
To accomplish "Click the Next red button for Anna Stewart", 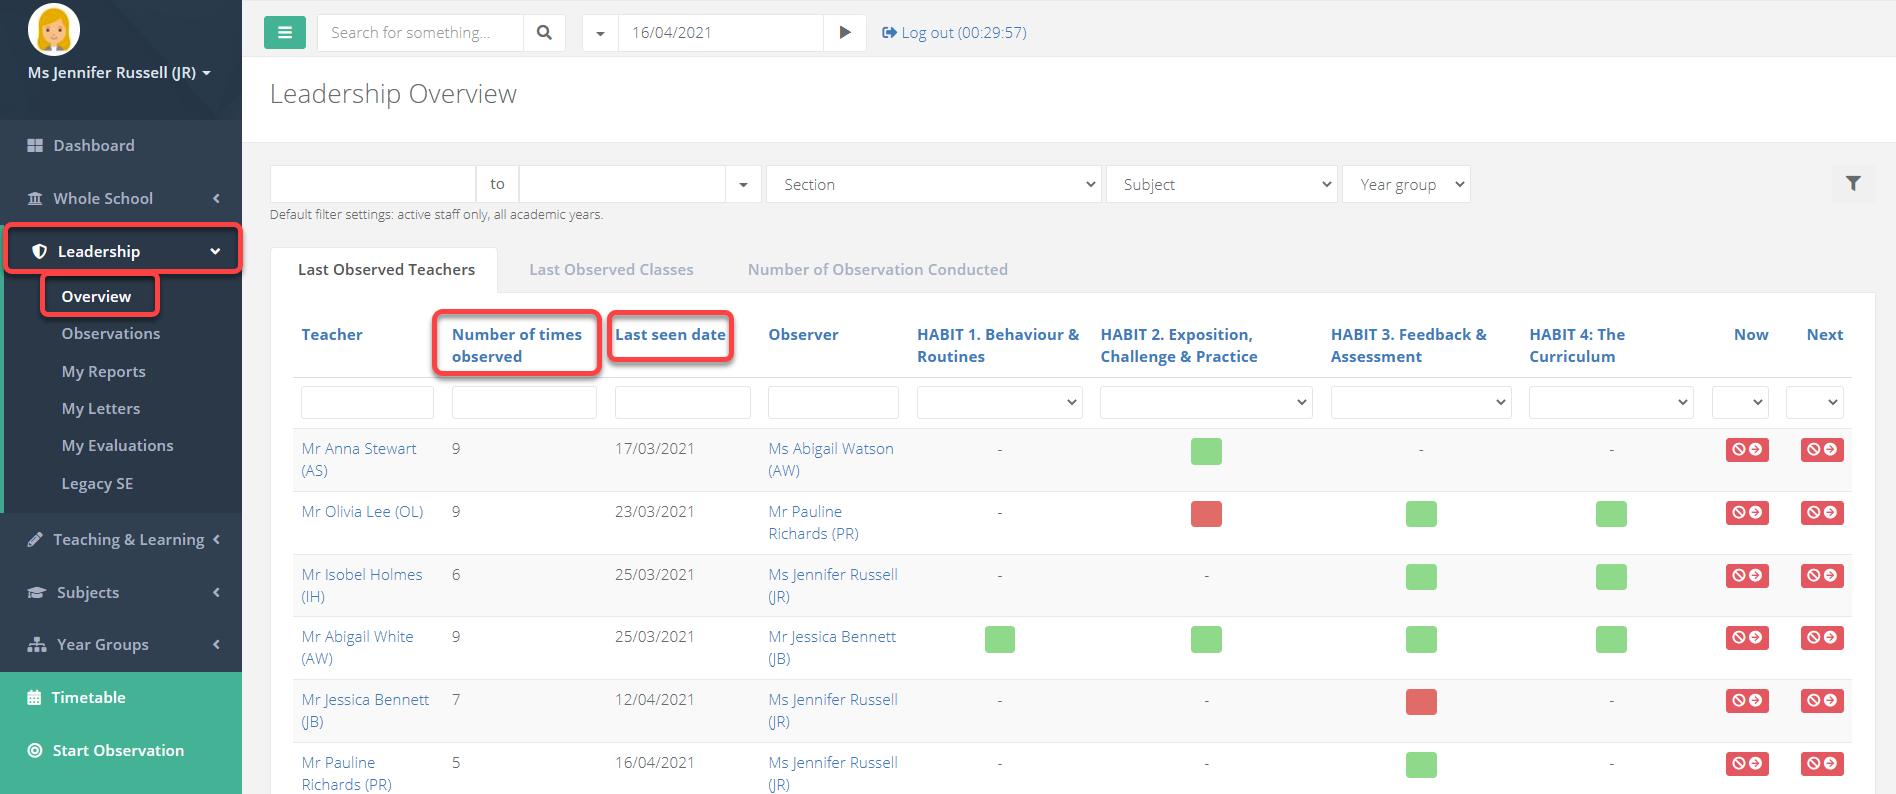I will click(x=1822, y=450).
